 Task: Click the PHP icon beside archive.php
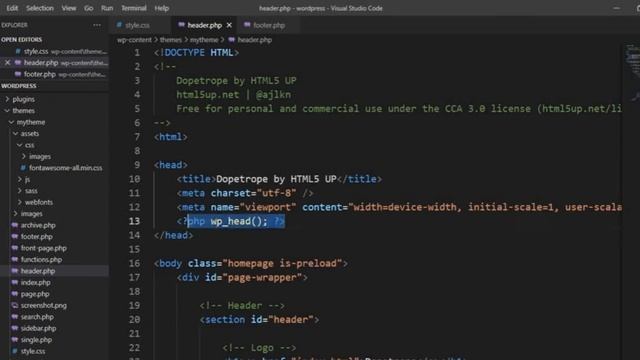[x=15, y=225]
